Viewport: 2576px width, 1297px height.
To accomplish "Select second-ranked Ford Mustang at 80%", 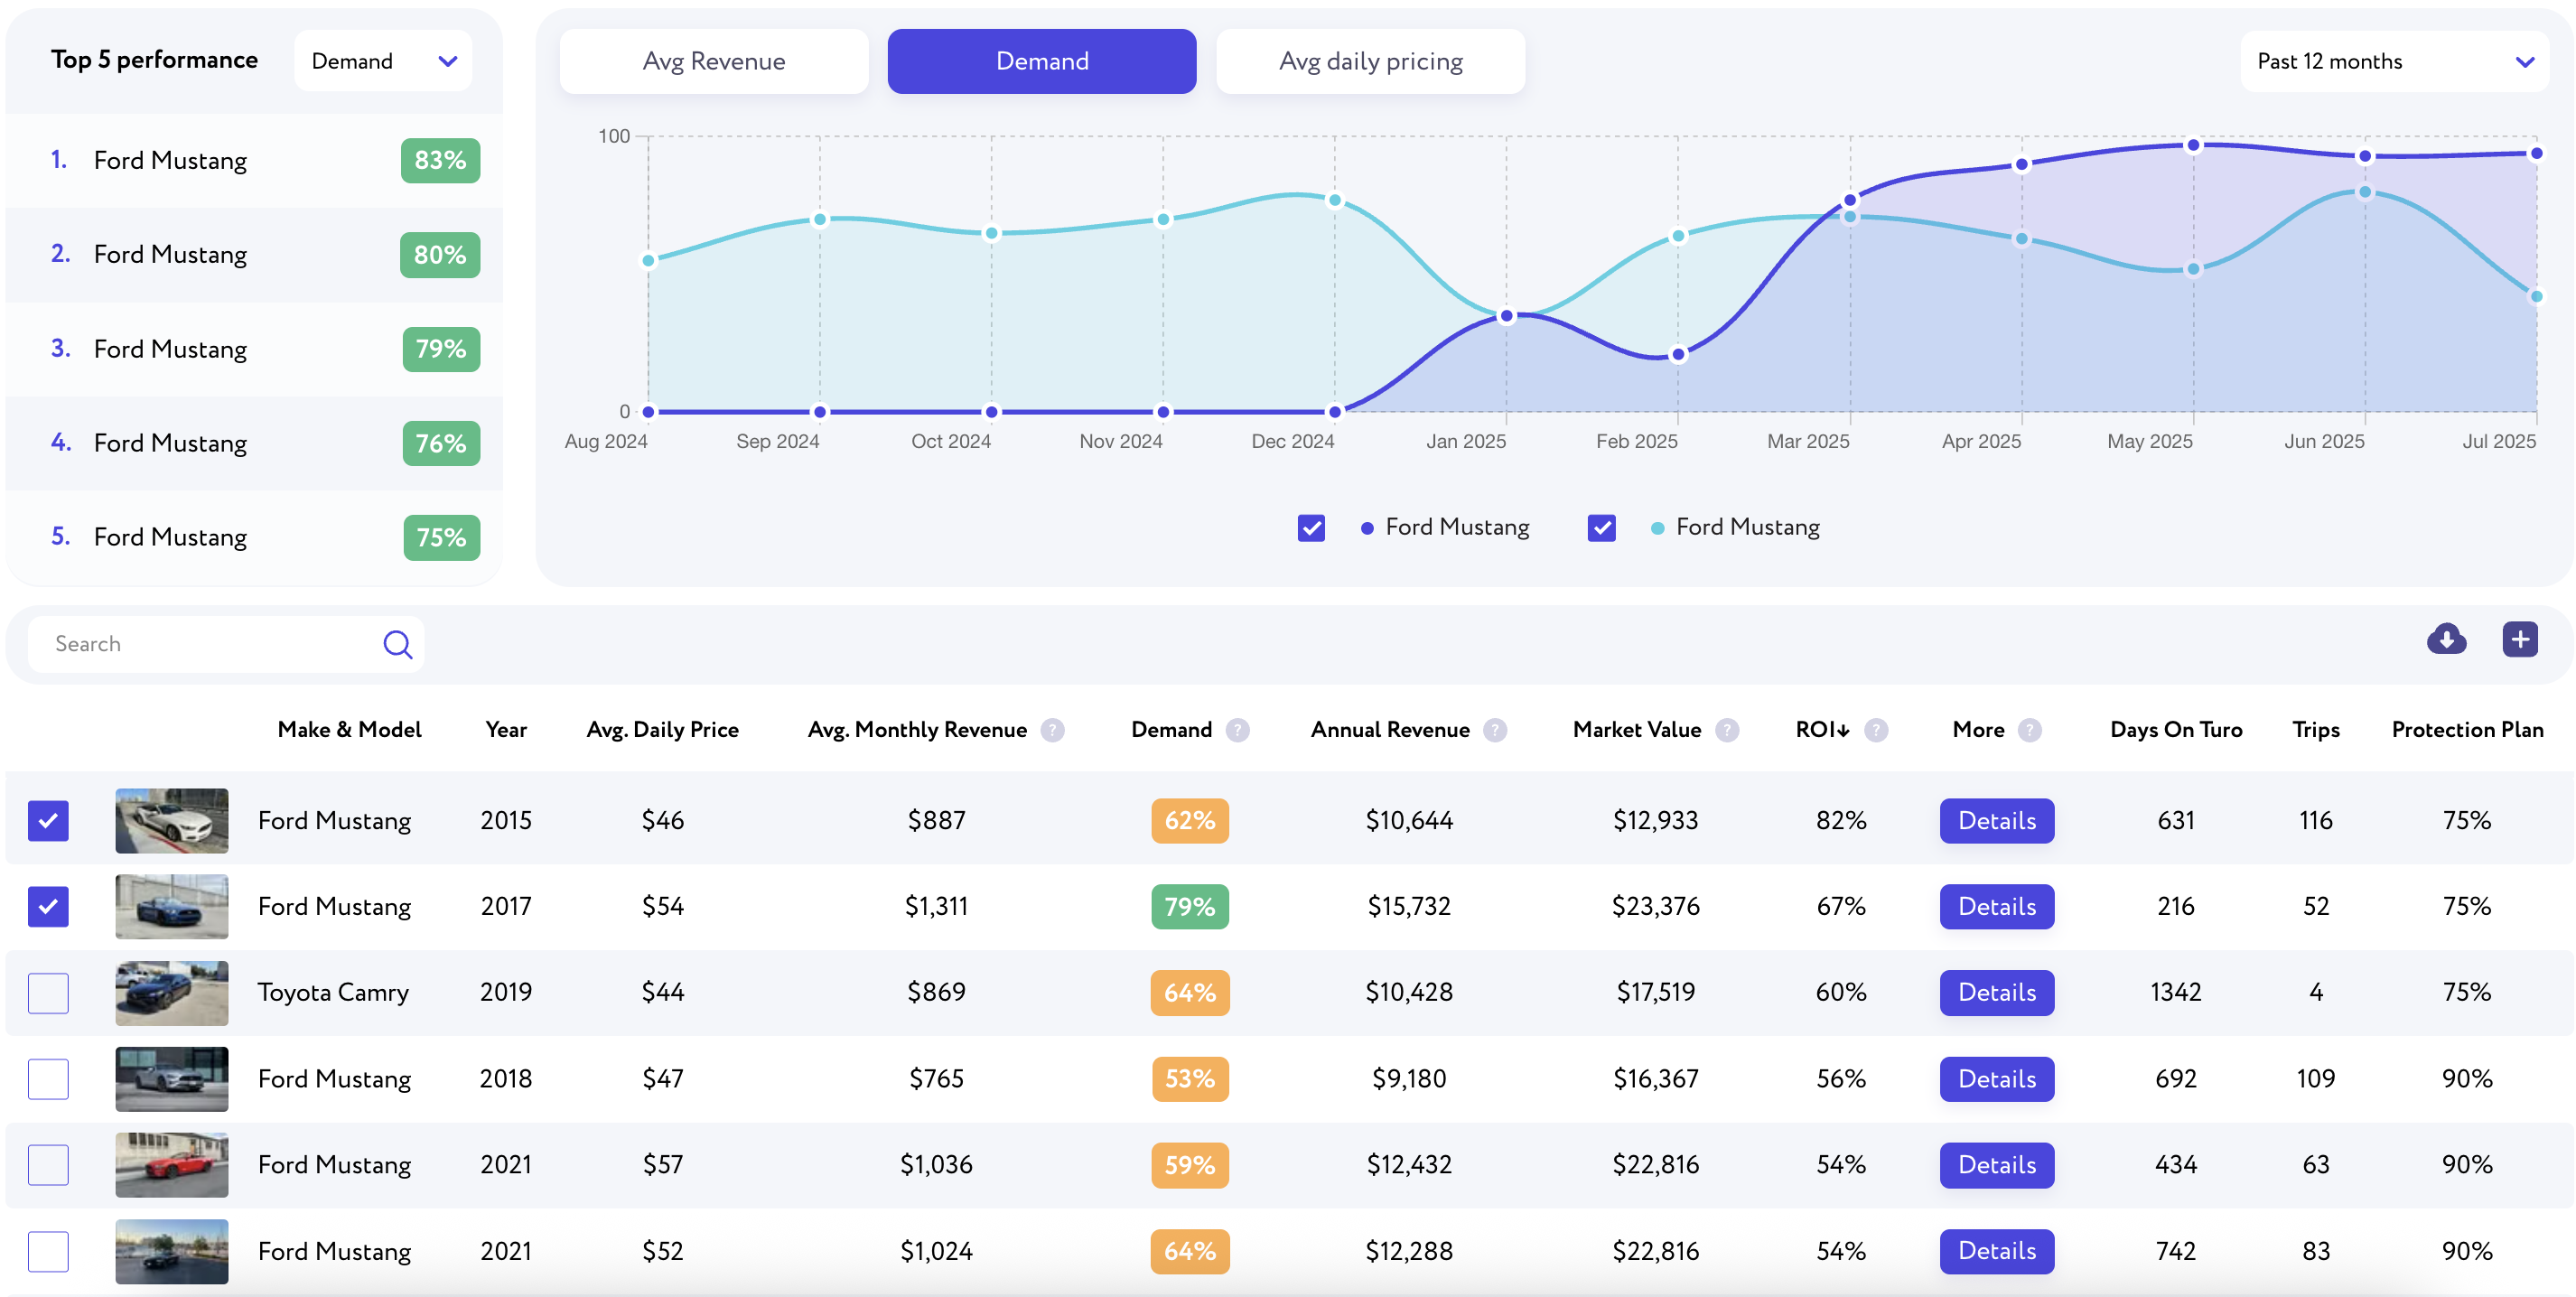I will (254, 255).
